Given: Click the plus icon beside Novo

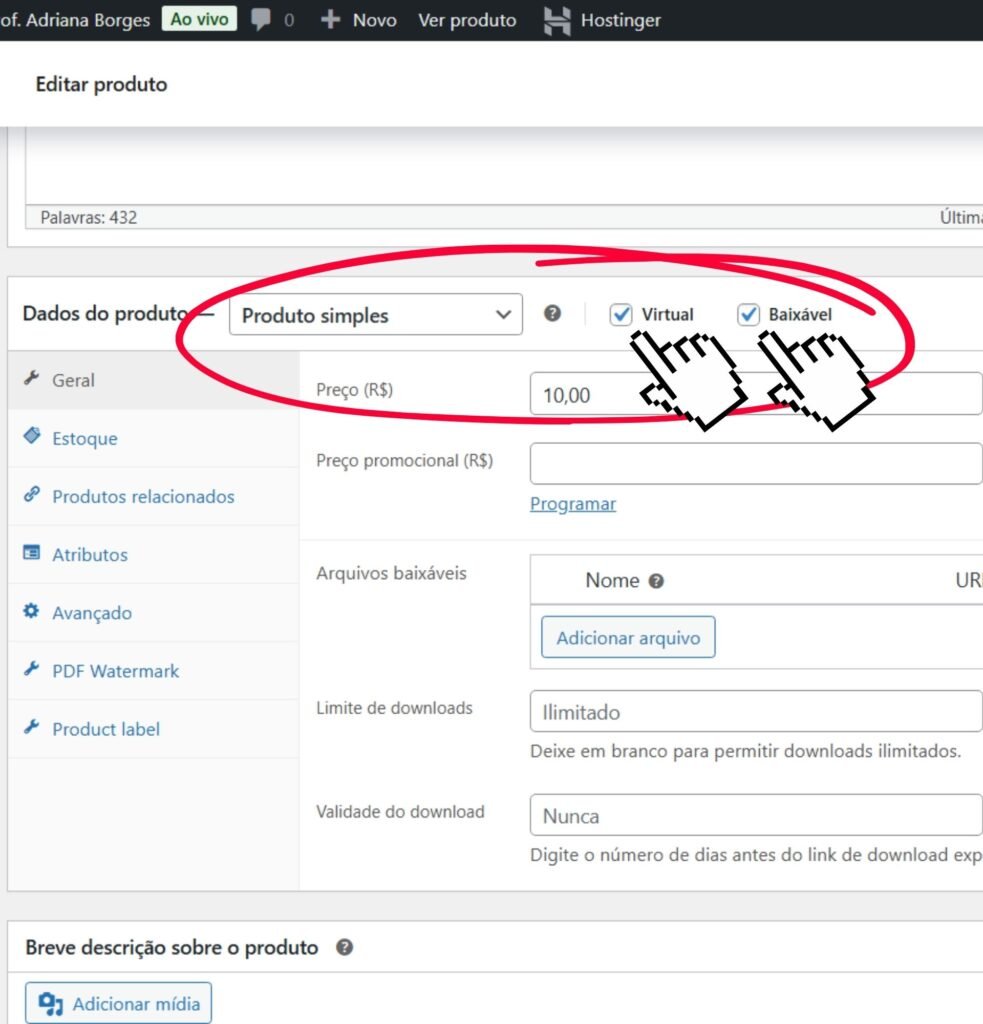Looking at the screenshot, I should pyautogui.click(x=330, y=20).
